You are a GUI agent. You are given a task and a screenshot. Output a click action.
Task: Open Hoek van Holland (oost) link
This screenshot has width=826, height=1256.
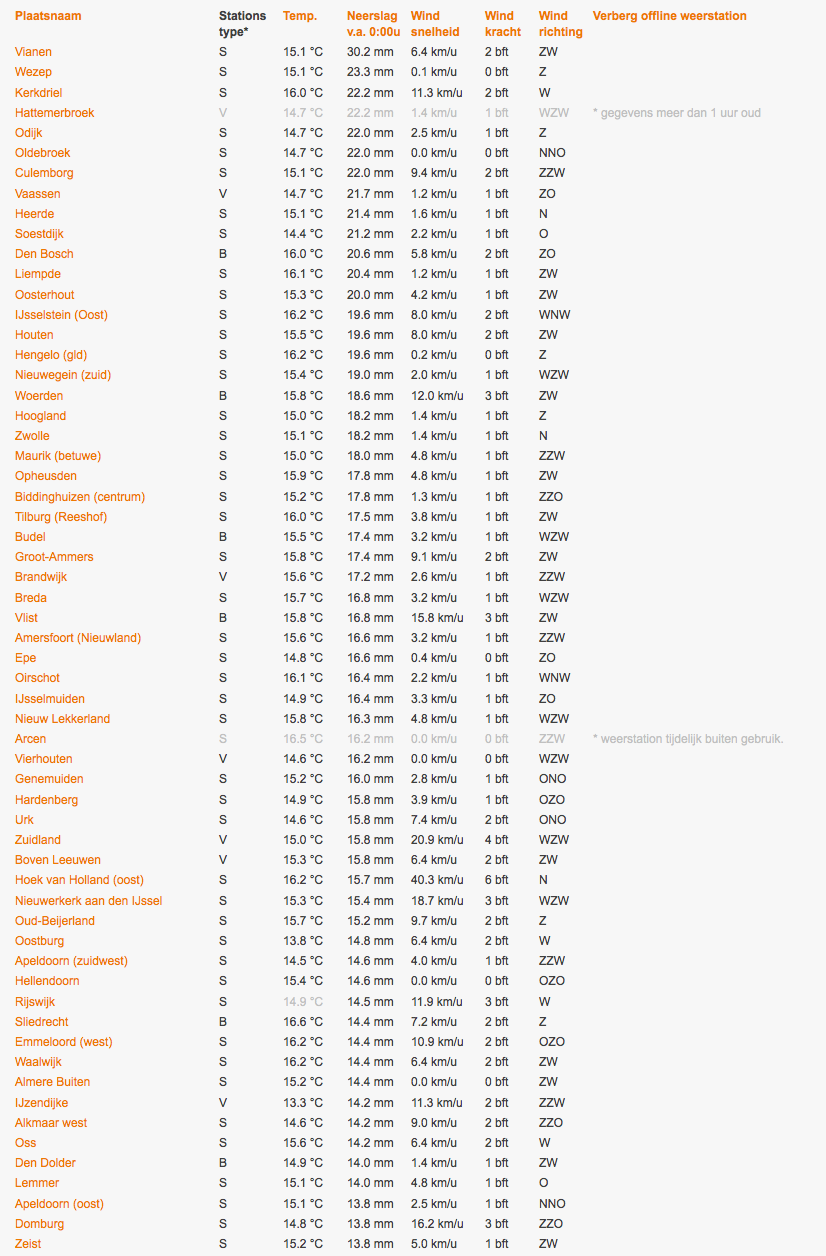[79, 880]
